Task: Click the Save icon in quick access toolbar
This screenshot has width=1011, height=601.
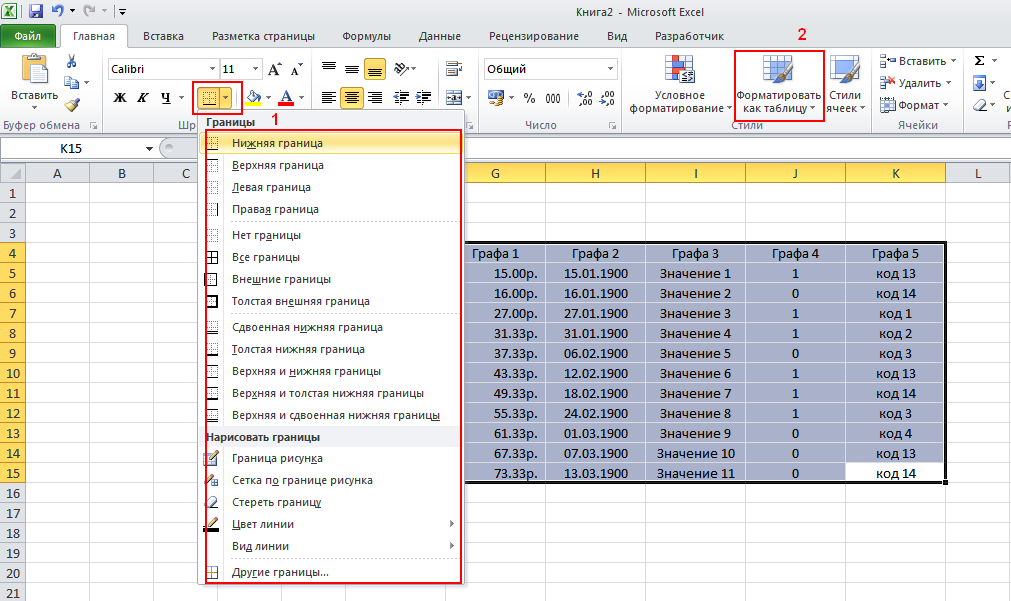Action: click(35, 11)
